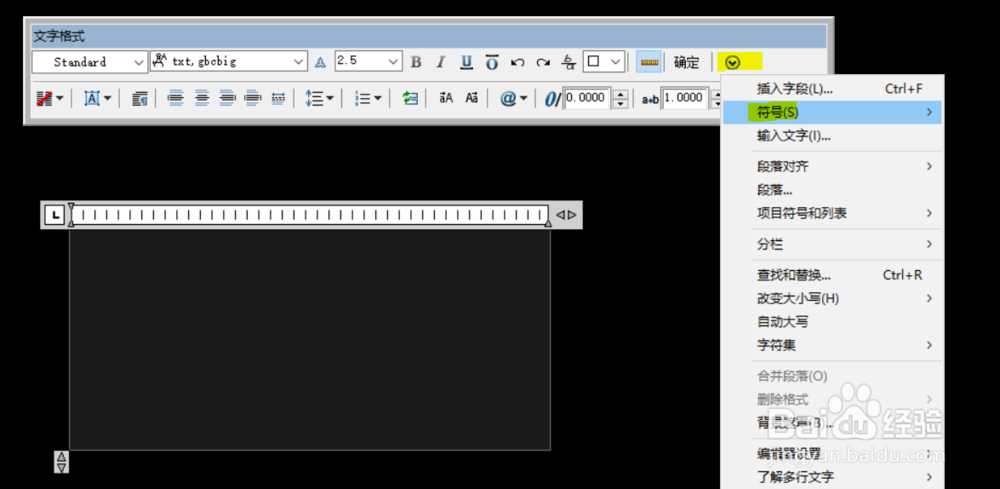This screenshot has width=1000, height=489.
Task: Center paragraph text
Action: [202, 98]
